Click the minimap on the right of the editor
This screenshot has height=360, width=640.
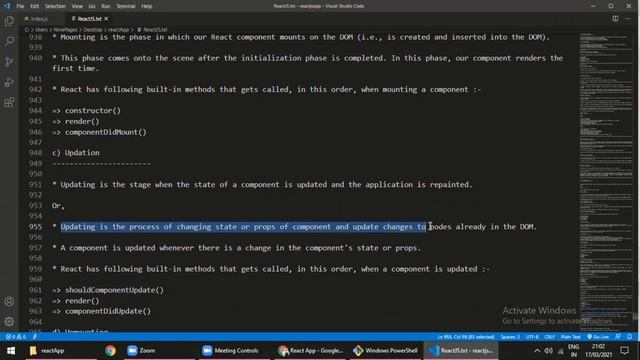click(x=606, y=182)
